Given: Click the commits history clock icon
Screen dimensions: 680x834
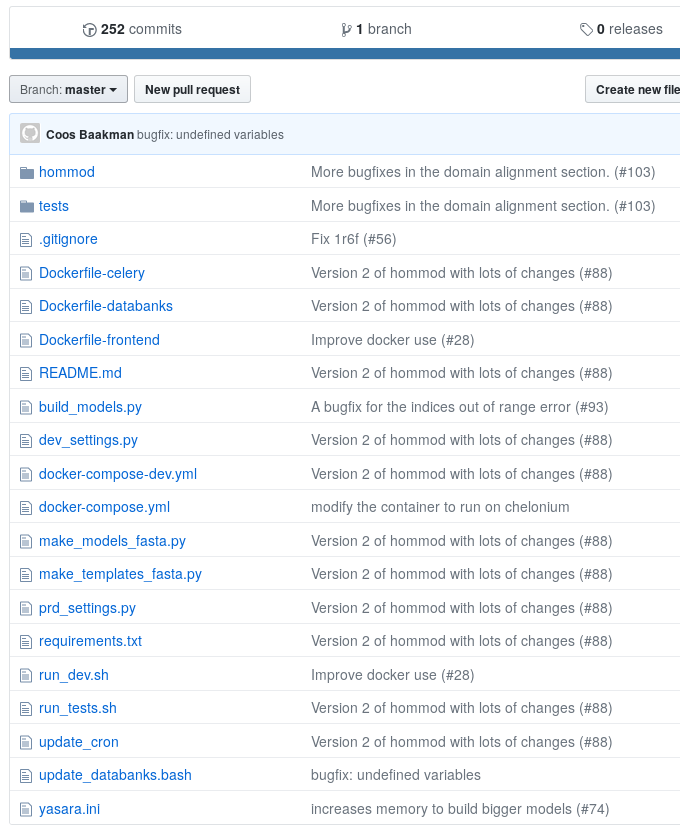Looking at the screenshot, I should (89, 30).
